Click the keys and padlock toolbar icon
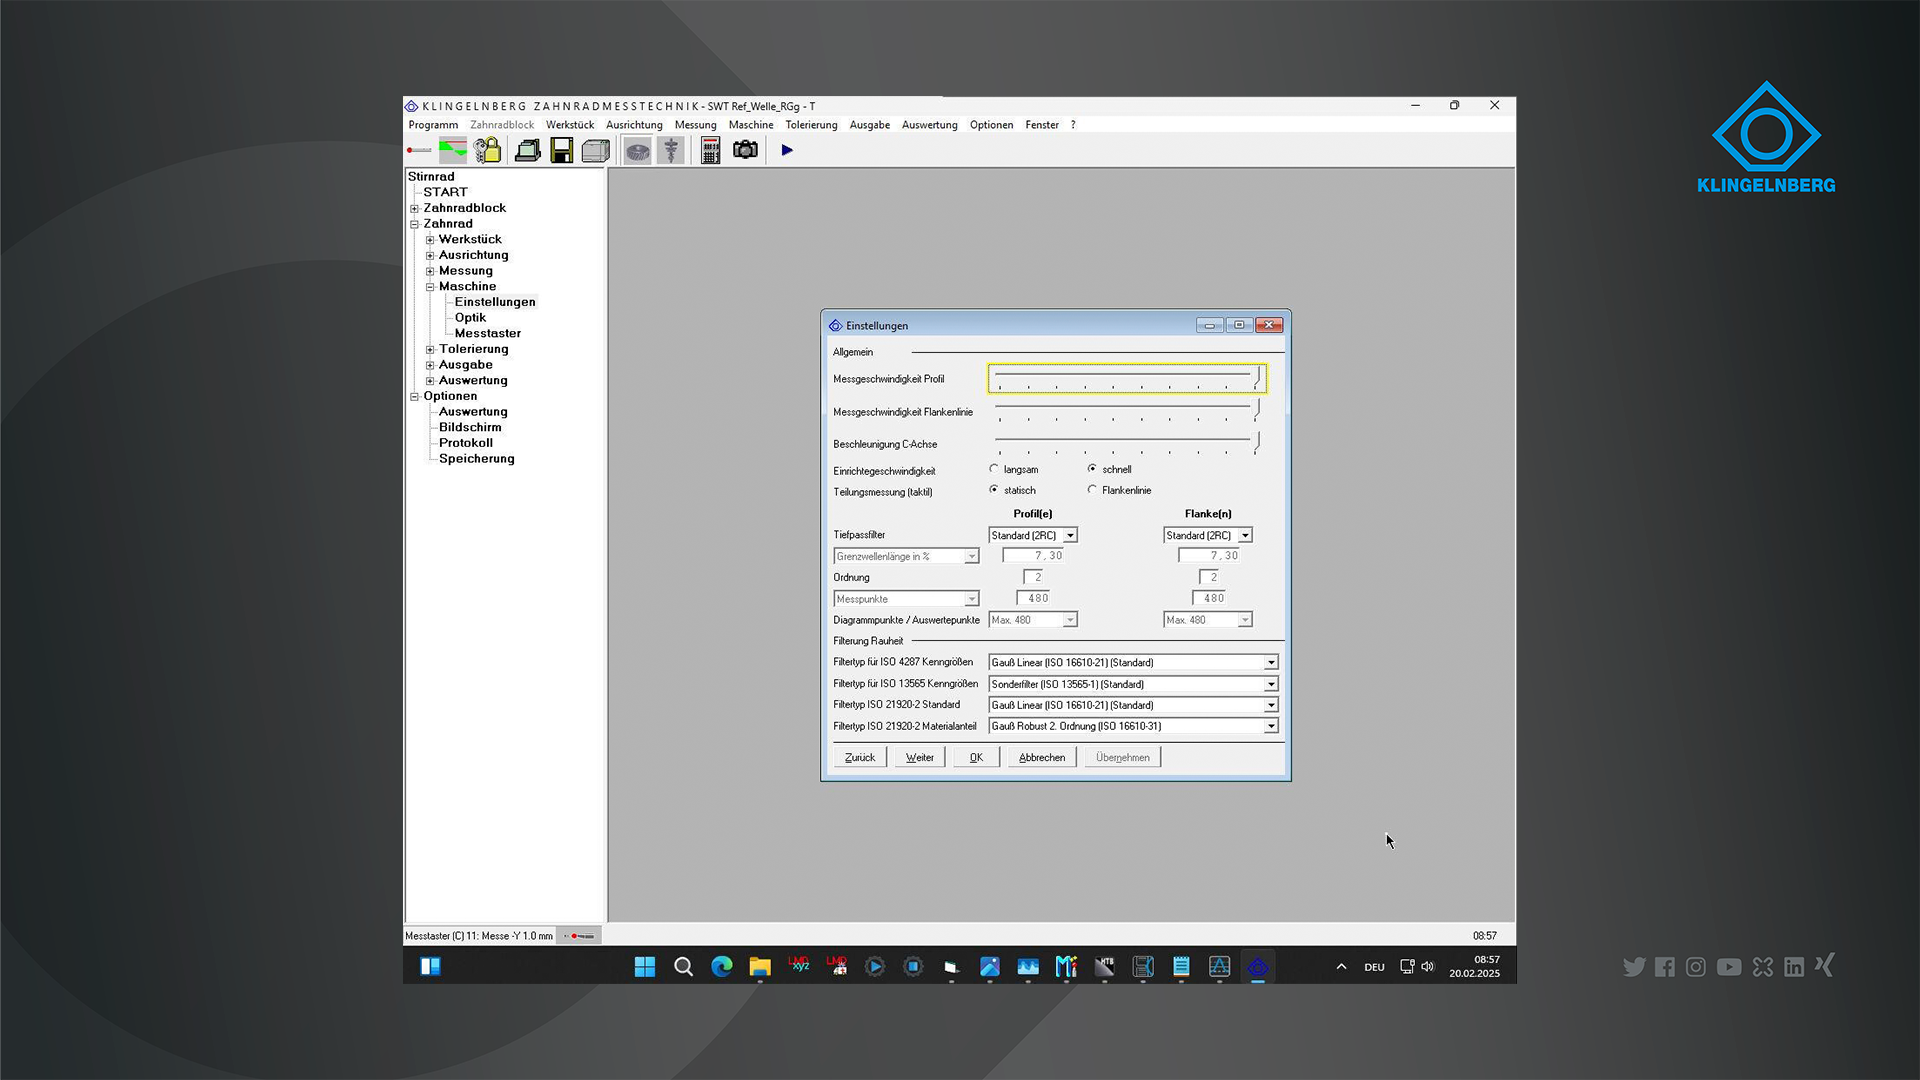 [488, 150]
